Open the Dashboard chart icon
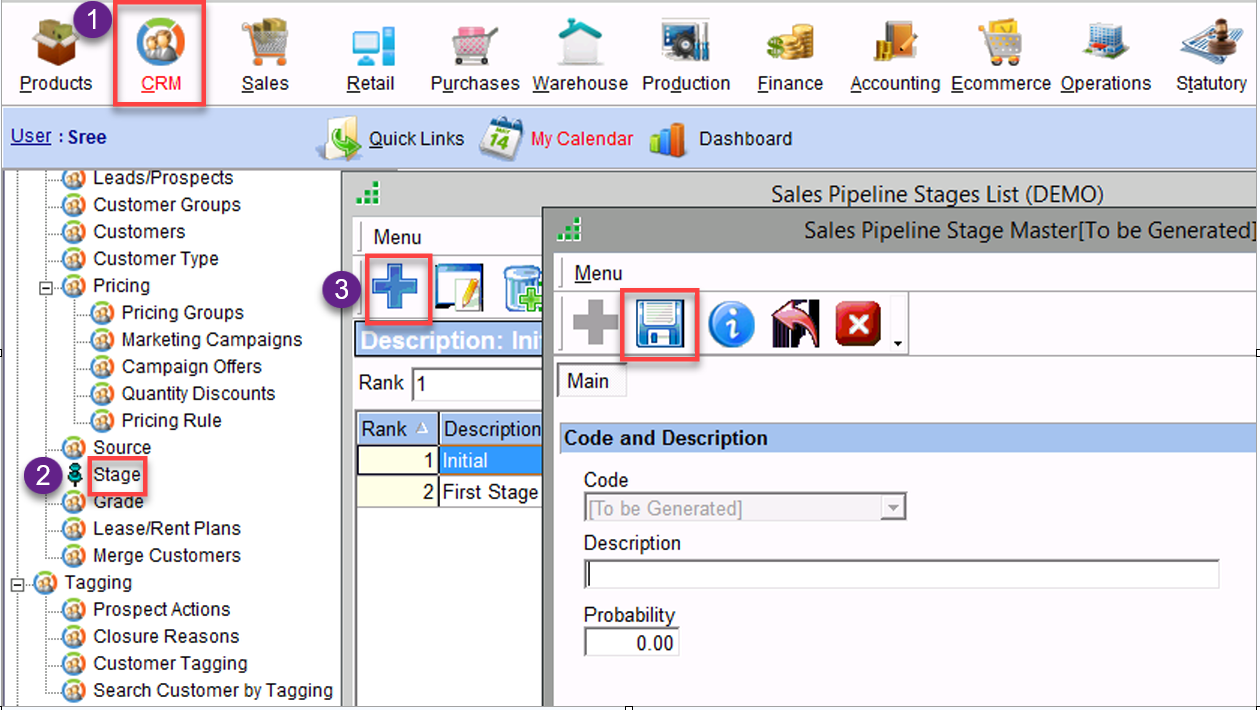 [x=668, y=139]
